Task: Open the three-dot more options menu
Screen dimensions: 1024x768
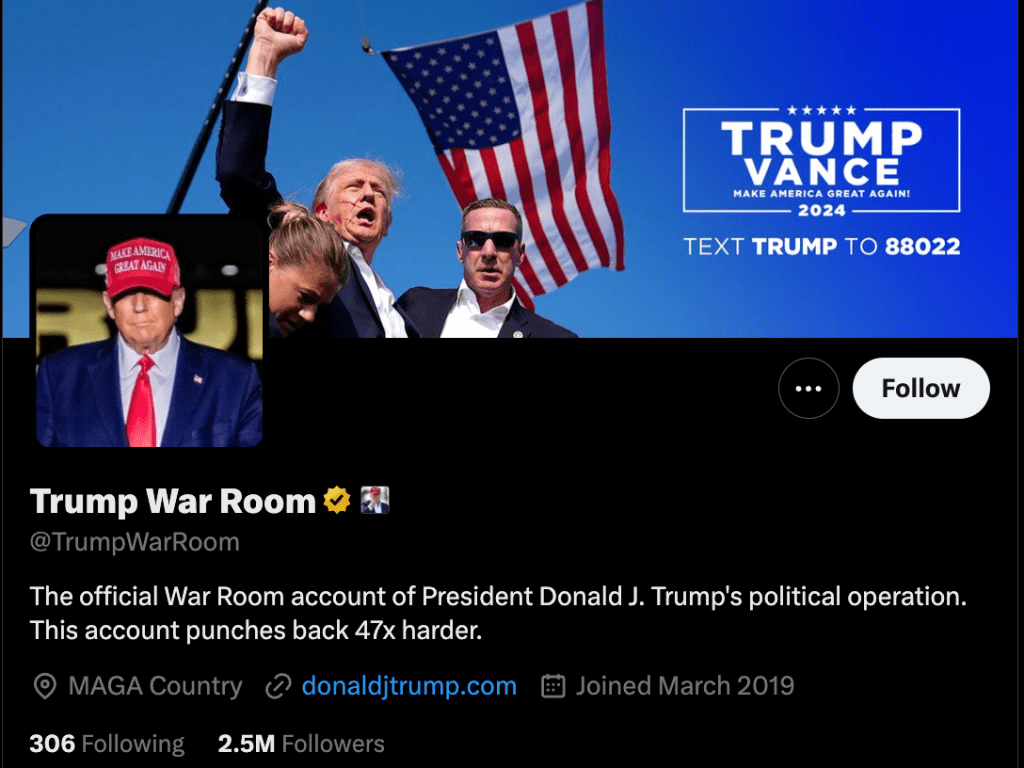Action: coord(808,388)
